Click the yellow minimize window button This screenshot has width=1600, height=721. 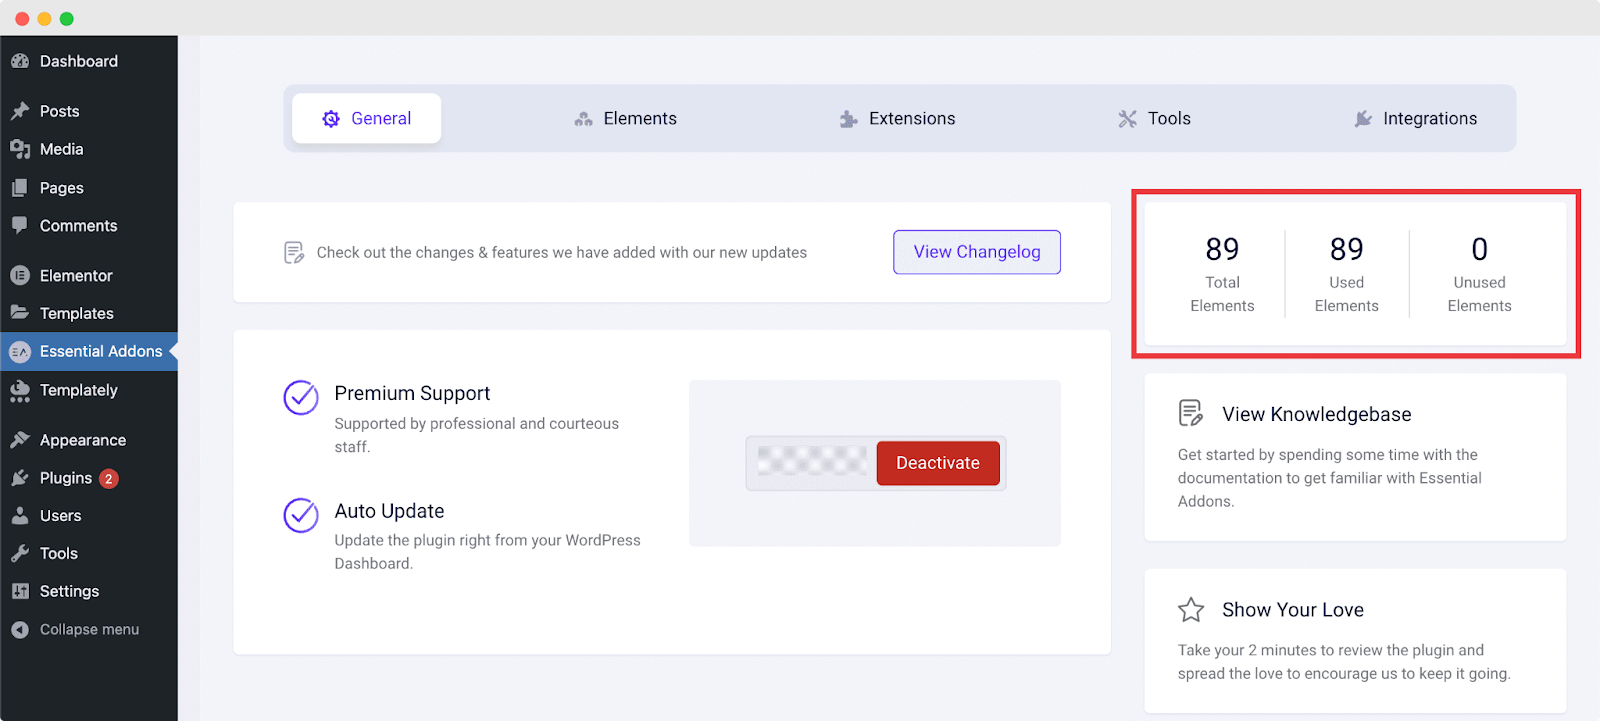click(44, 19)
